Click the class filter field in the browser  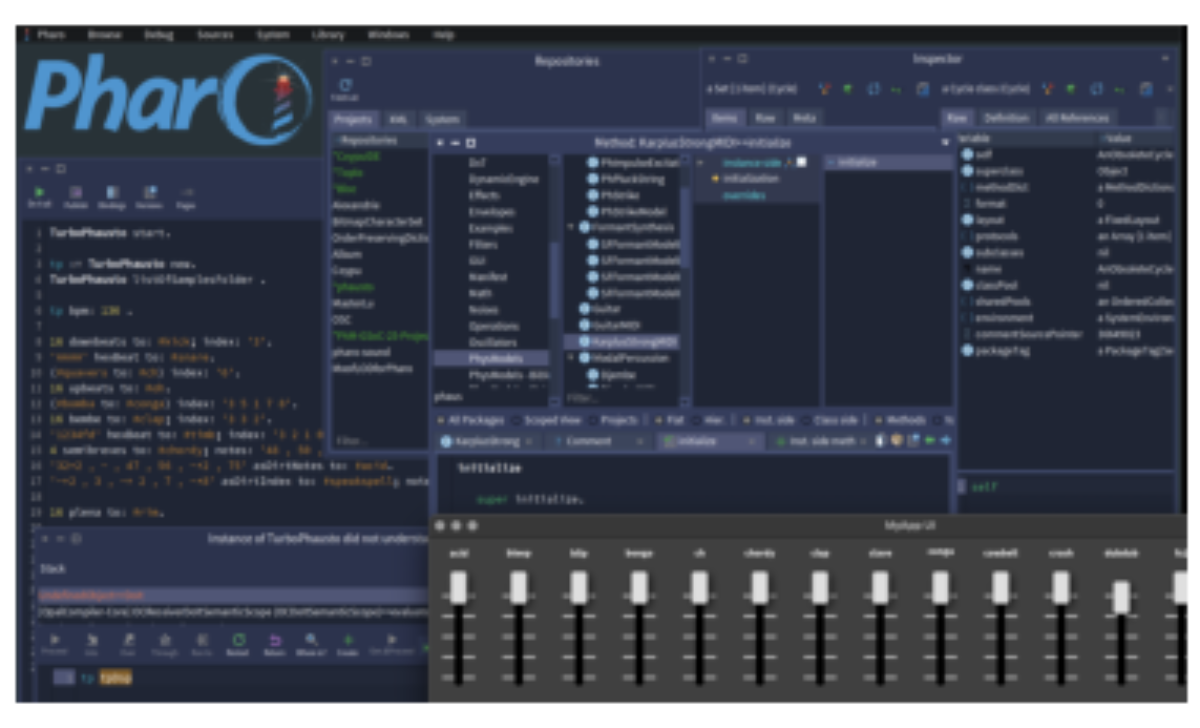tap(620, 398)
